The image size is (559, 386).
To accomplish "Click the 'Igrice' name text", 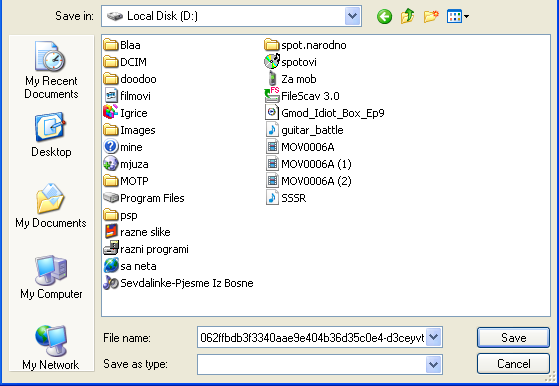I will click(x=134, y=113).
